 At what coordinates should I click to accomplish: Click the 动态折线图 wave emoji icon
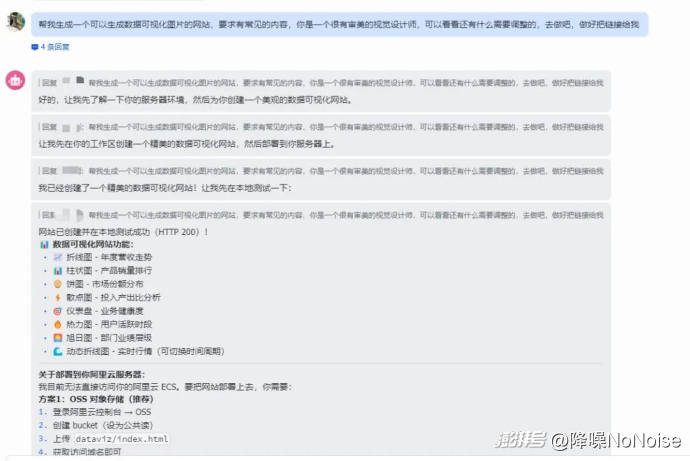pyautogui.click(x=58, y=351)
